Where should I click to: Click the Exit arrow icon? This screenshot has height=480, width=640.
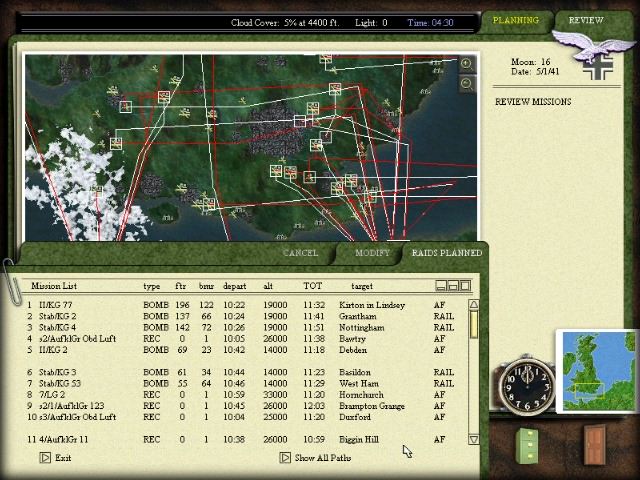[45, 458]
